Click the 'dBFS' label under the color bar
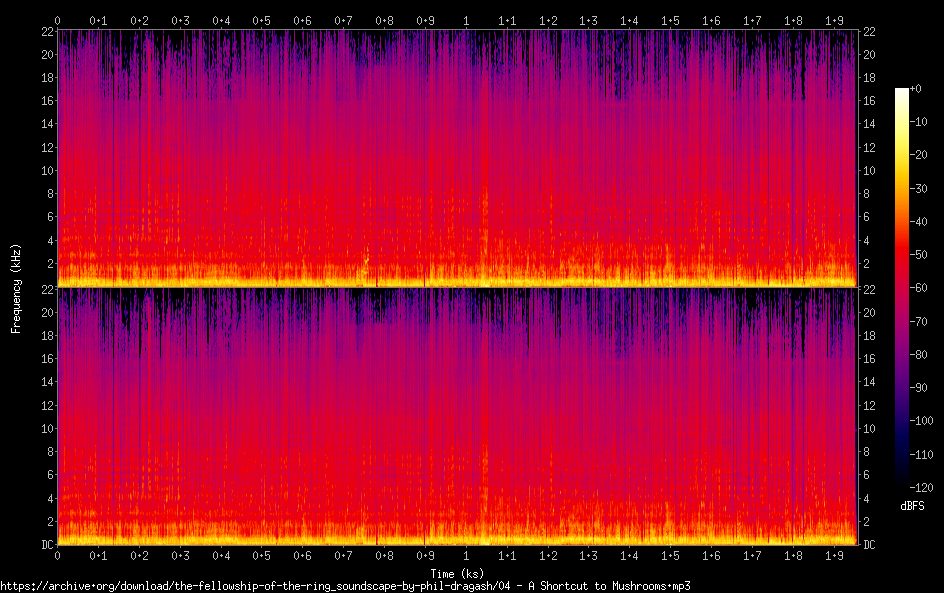The height and width of the screenshot is (593, 944). click(x=911, y=507)
